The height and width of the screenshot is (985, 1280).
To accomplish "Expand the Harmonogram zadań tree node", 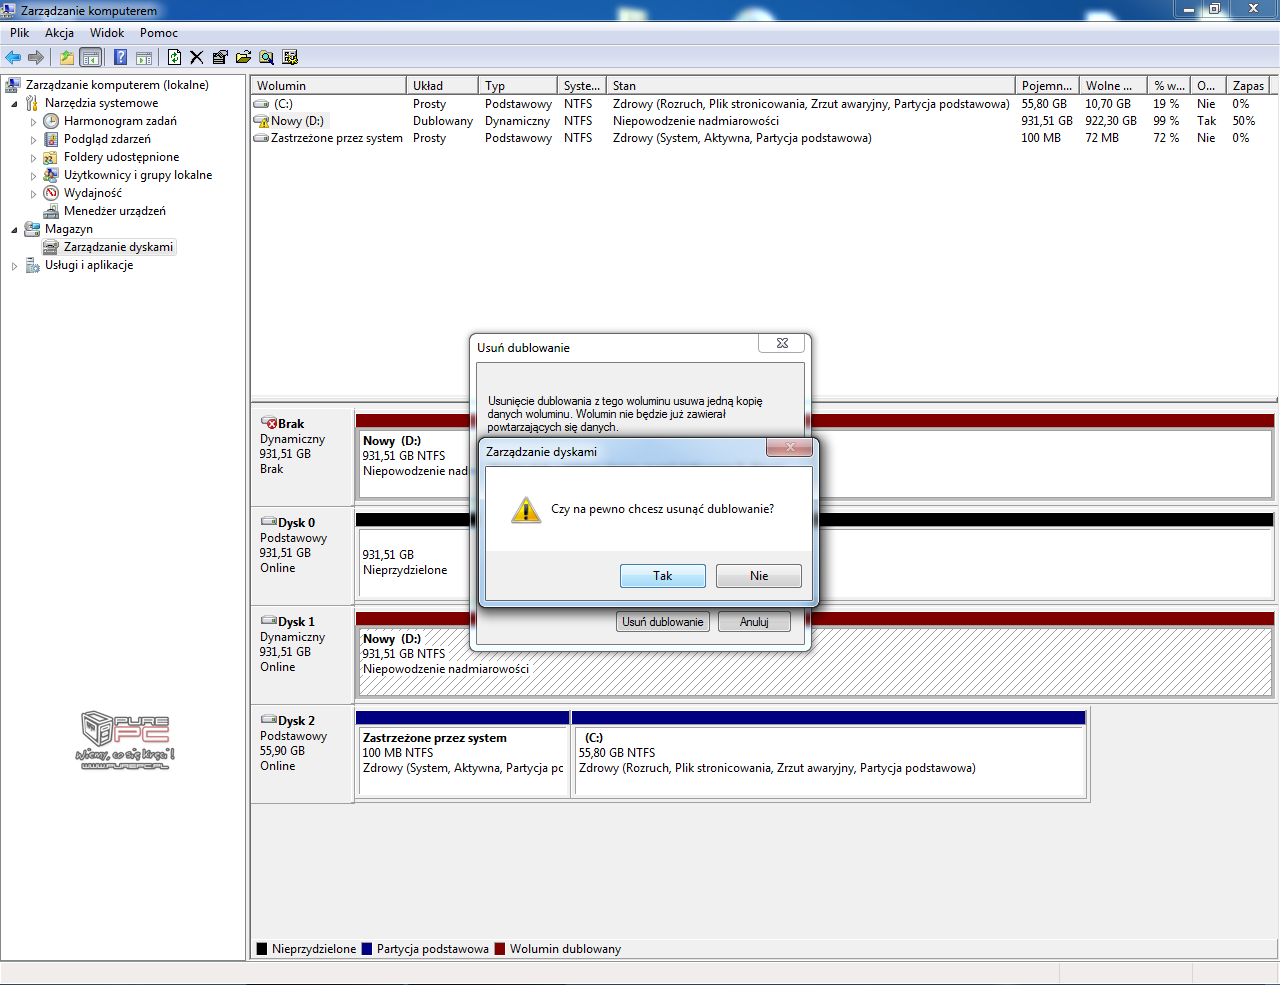I will [x=33, y=122].
